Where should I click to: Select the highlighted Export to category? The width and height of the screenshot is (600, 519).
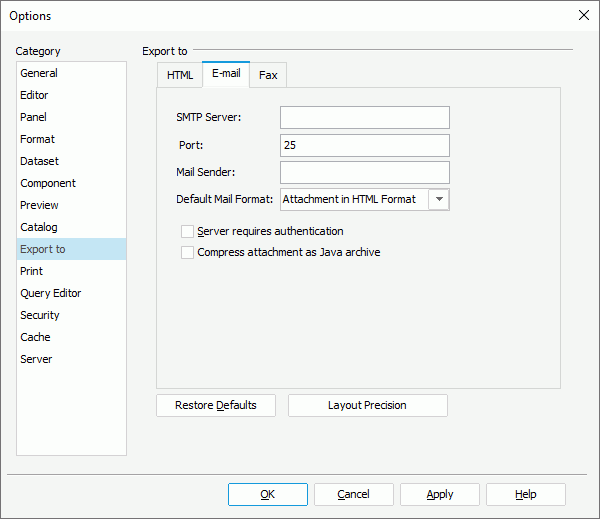[x=71, y=249]
